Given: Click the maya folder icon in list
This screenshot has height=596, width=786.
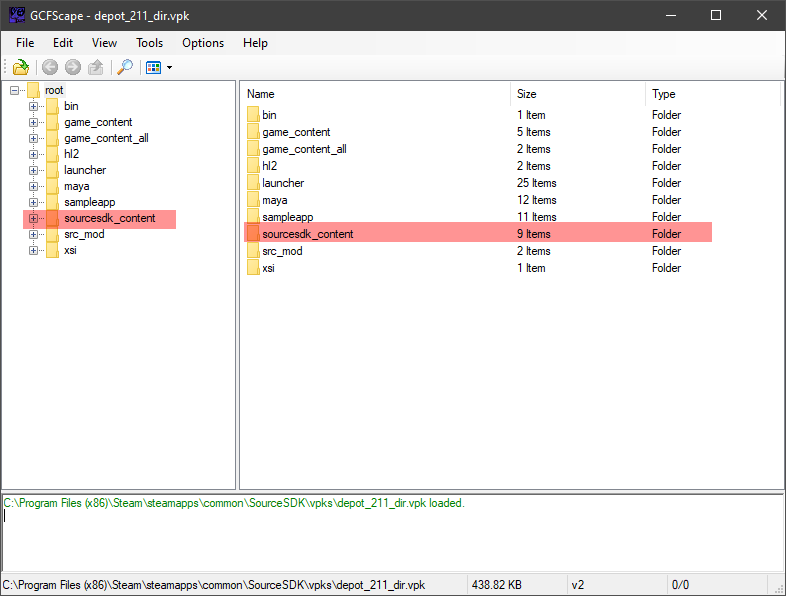Looking at the screenshot, I should point(253,200).
